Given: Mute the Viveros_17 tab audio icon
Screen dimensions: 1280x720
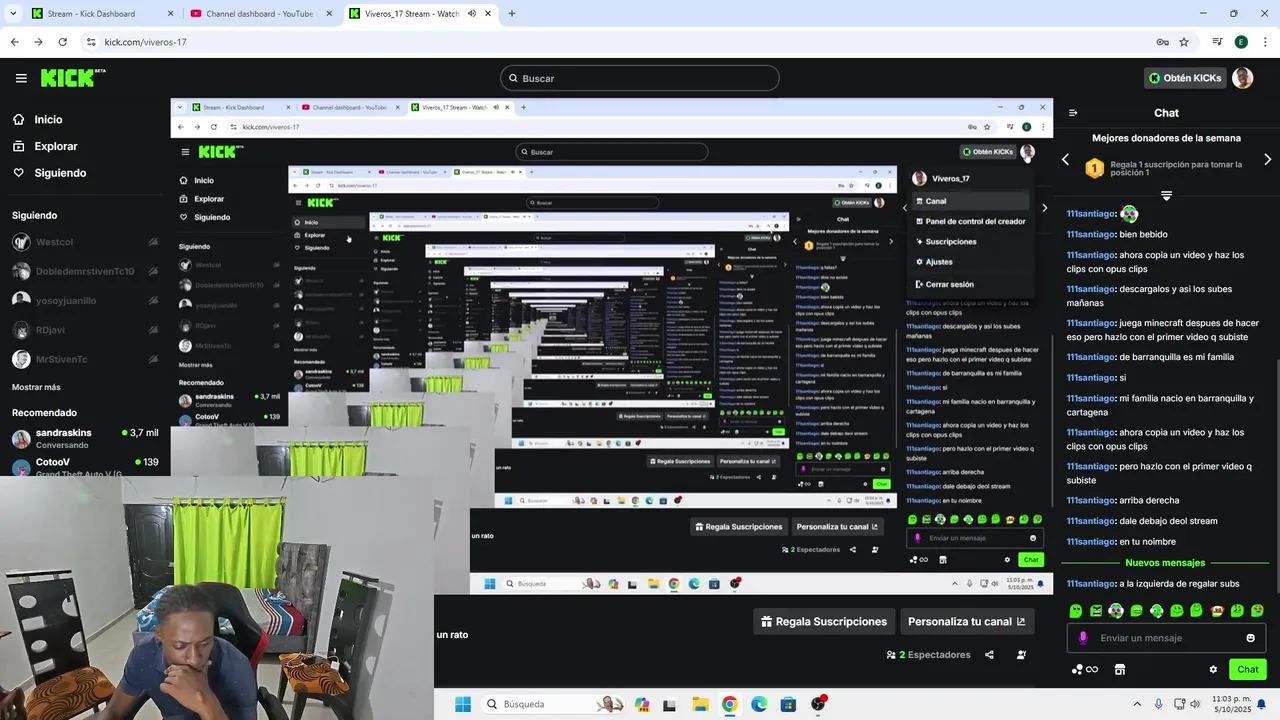Looking at the screenshot, I should coord(471,14).
